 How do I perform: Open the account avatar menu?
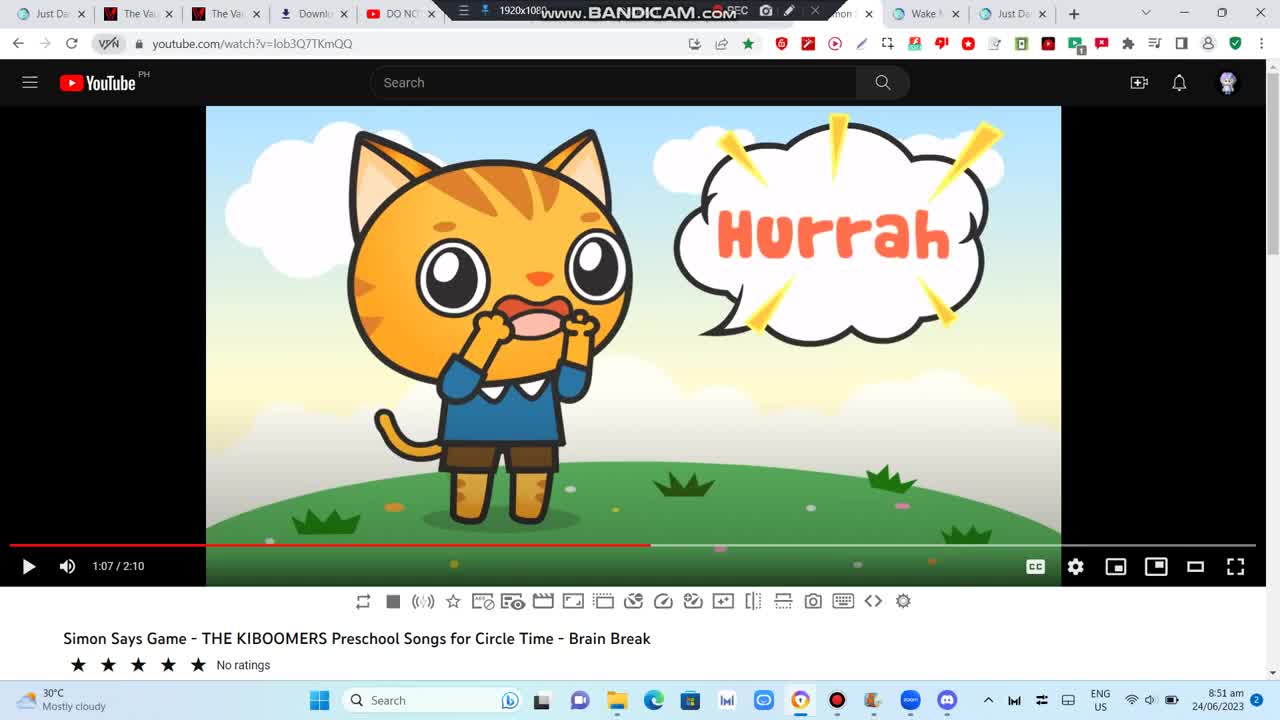pyautogui.click(x=1228, y=83)
